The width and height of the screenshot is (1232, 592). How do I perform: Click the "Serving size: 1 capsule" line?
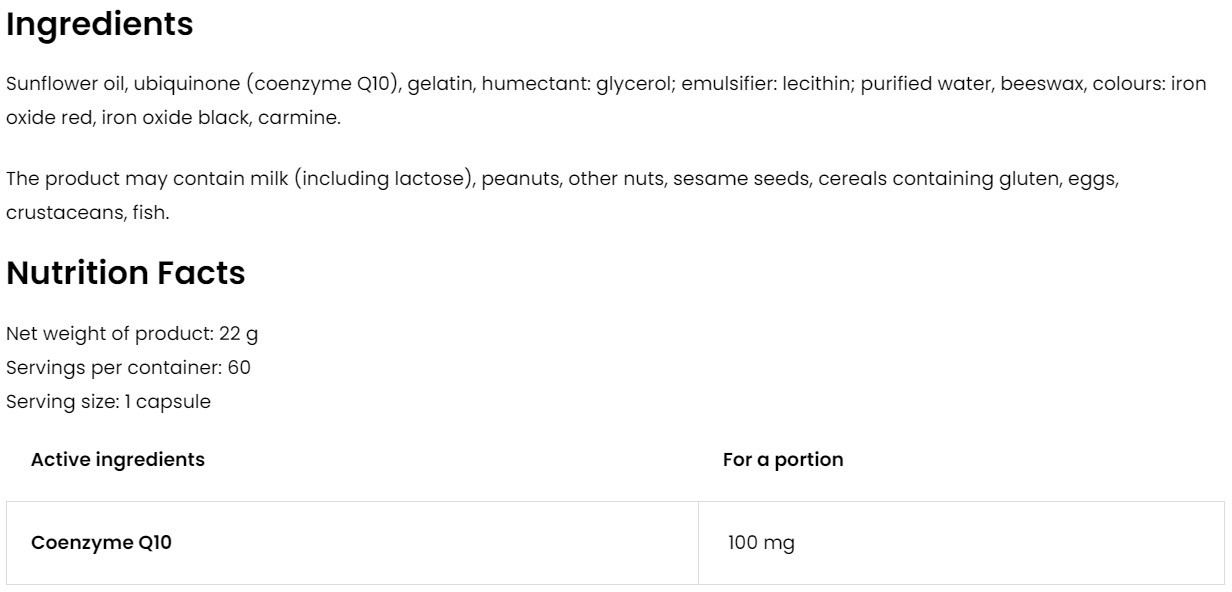[x=108, y=402]
